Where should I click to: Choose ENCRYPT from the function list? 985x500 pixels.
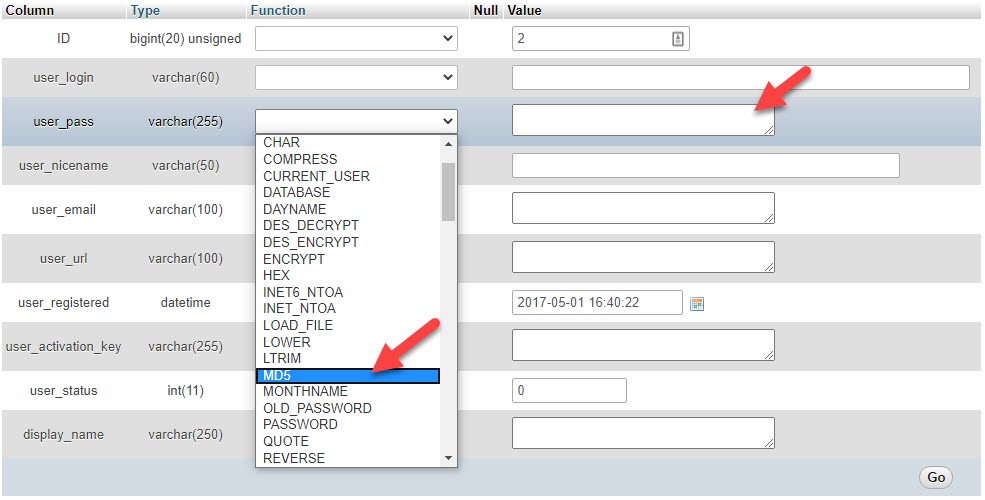(x=294, y=259)
